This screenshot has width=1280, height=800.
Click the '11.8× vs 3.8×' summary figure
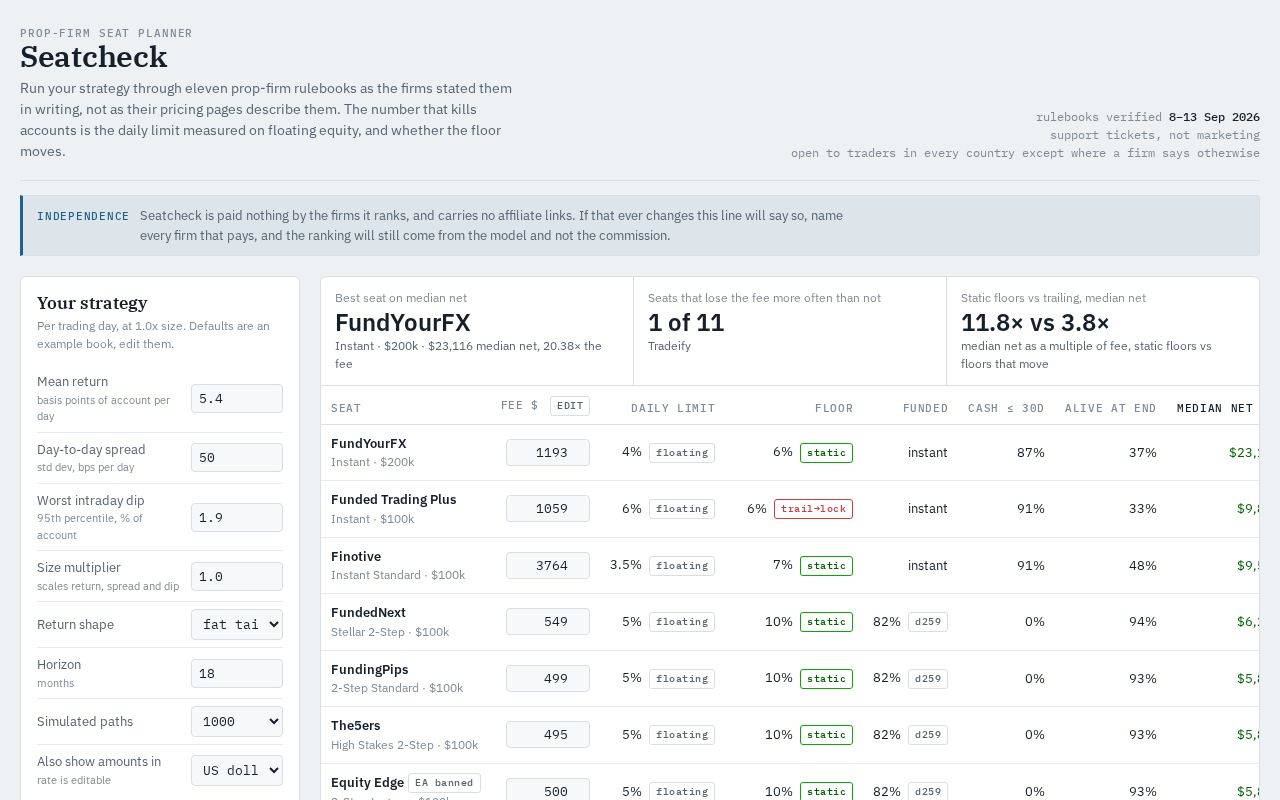point(1035,323)
